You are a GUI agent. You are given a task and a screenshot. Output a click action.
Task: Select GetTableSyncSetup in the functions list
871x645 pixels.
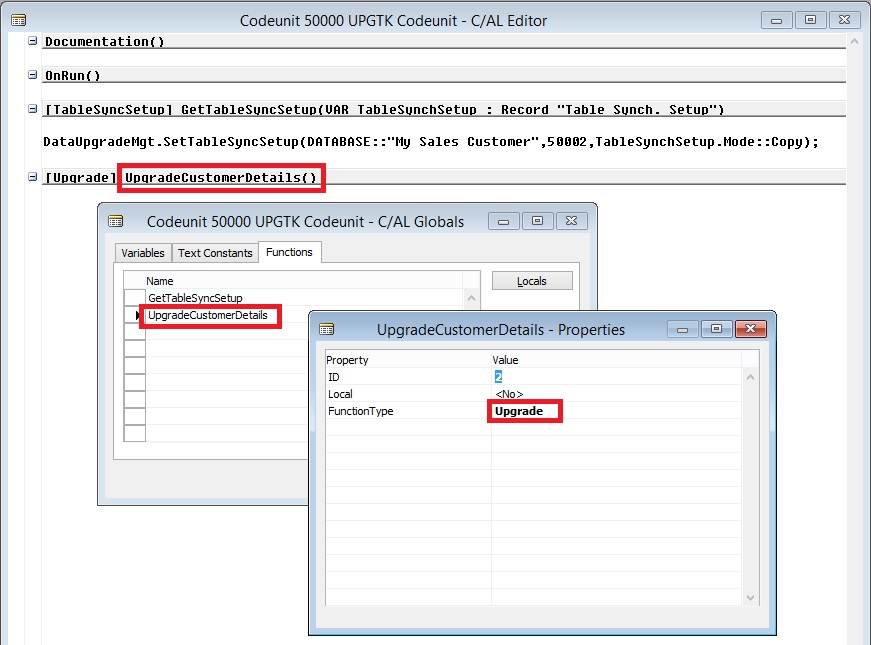click(x=195, y=298)
